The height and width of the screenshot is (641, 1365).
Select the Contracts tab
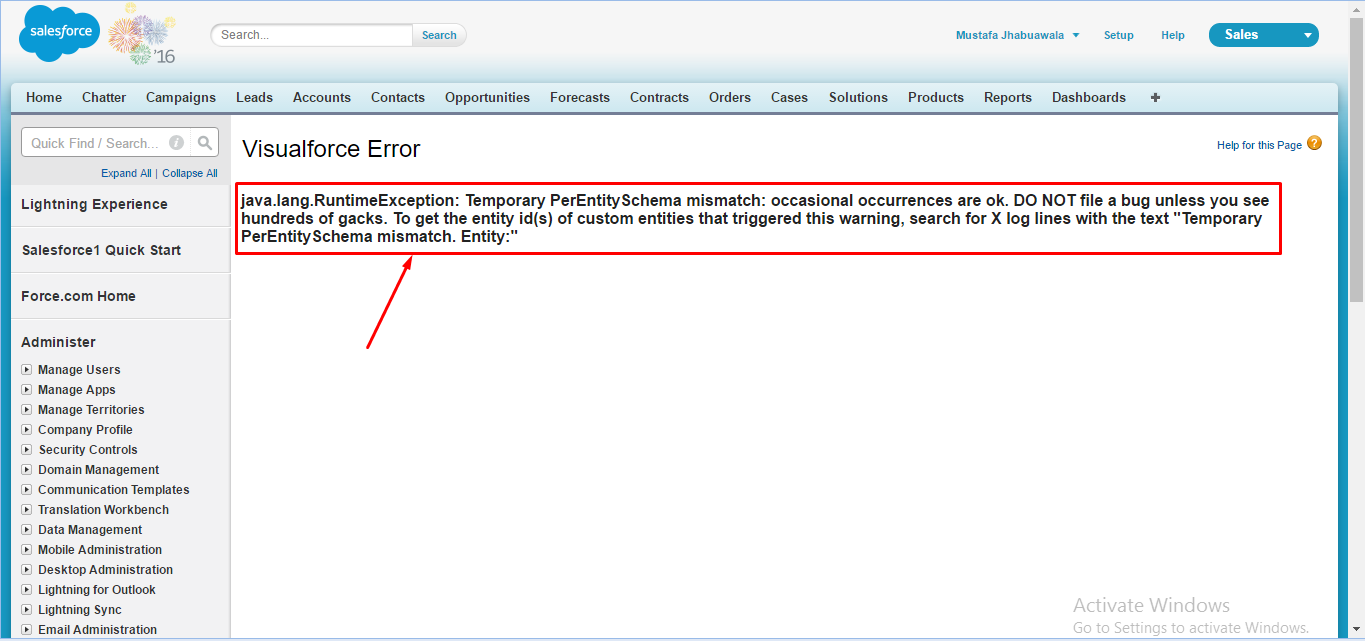[659, 98]
